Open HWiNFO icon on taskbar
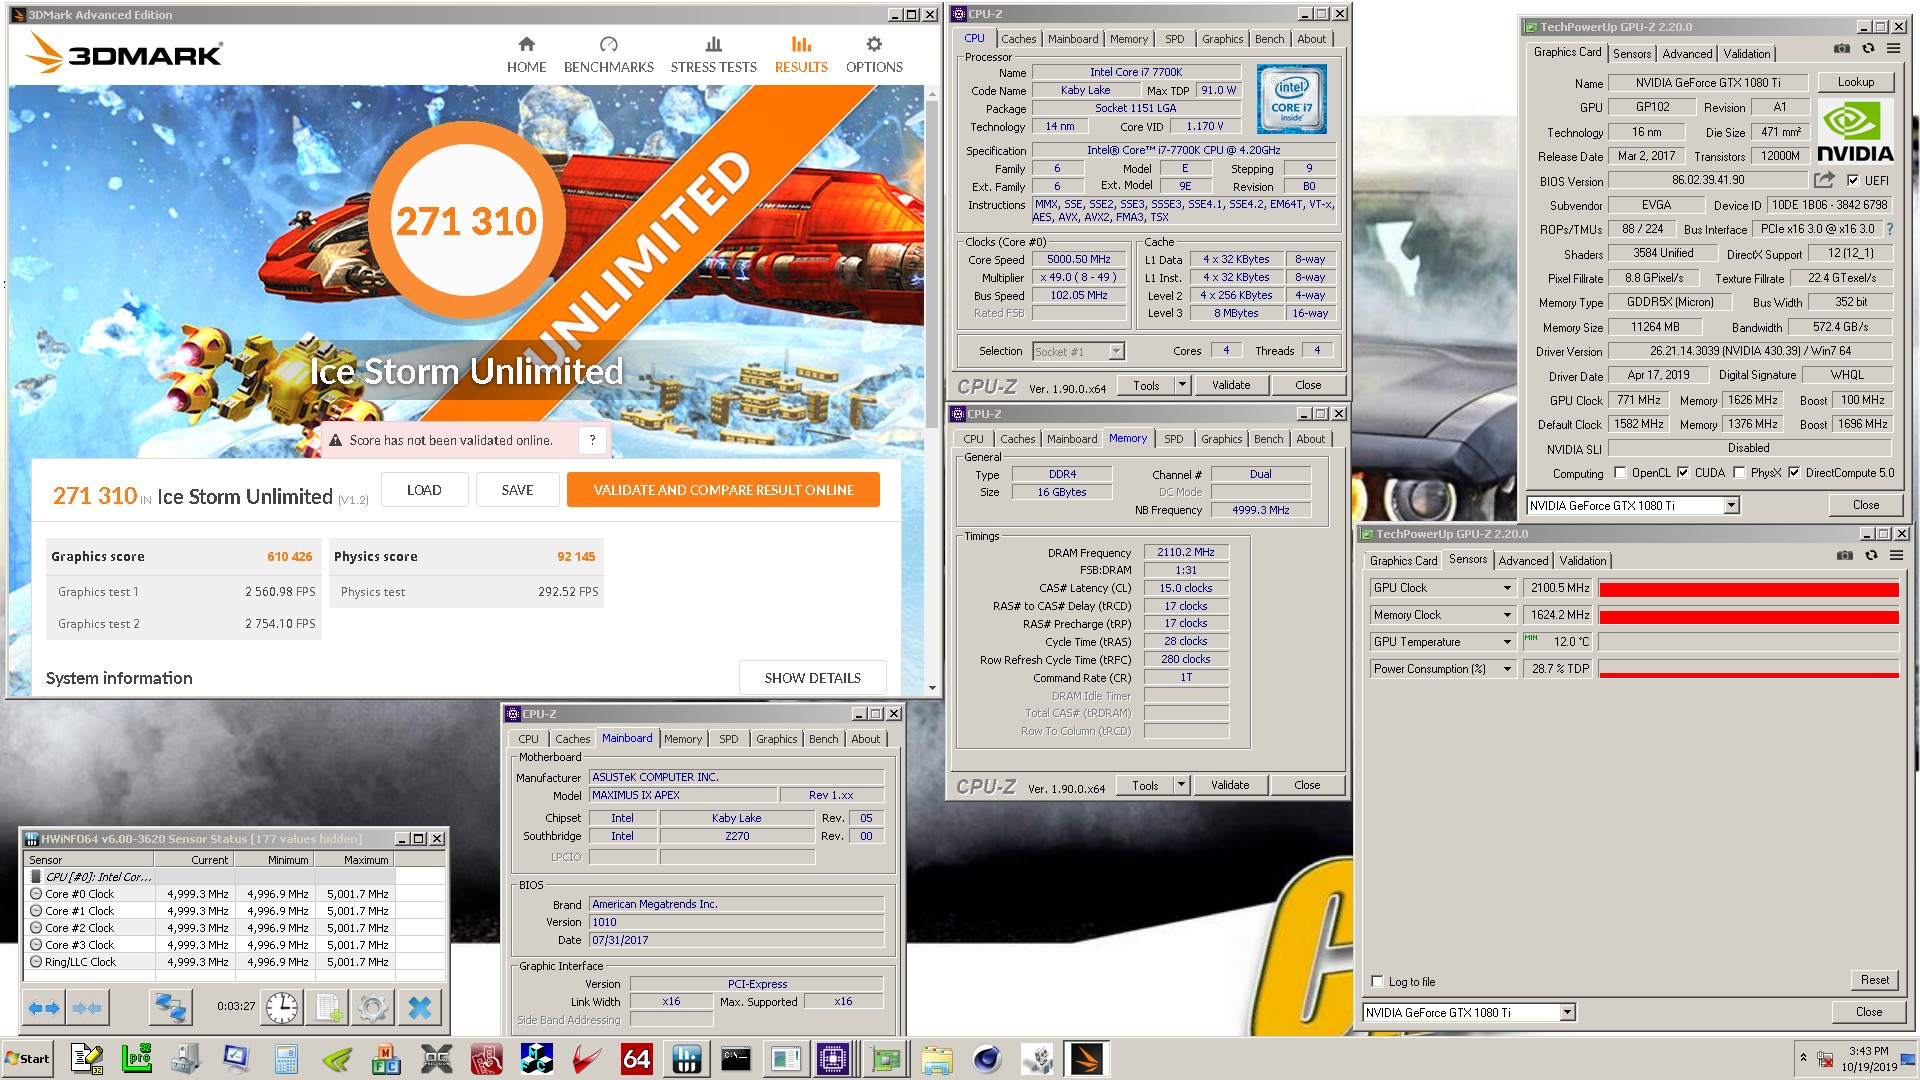Screen dimensions: 1920x1080 tap(687, 1059)
